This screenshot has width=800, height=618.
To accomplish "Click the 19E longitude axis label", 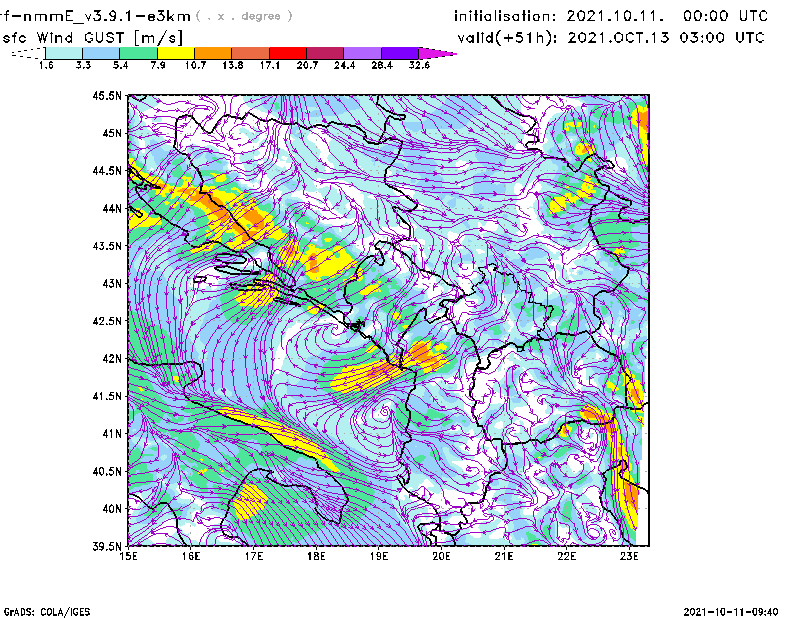I will [379, 557].
